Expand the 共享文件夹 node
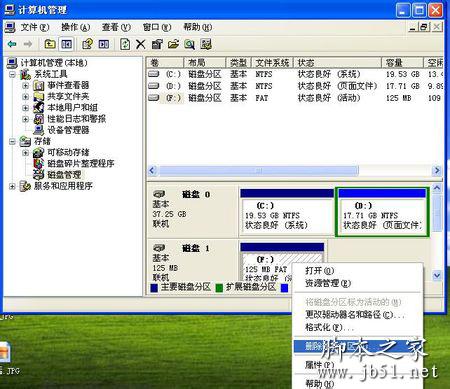 point(26,97)
